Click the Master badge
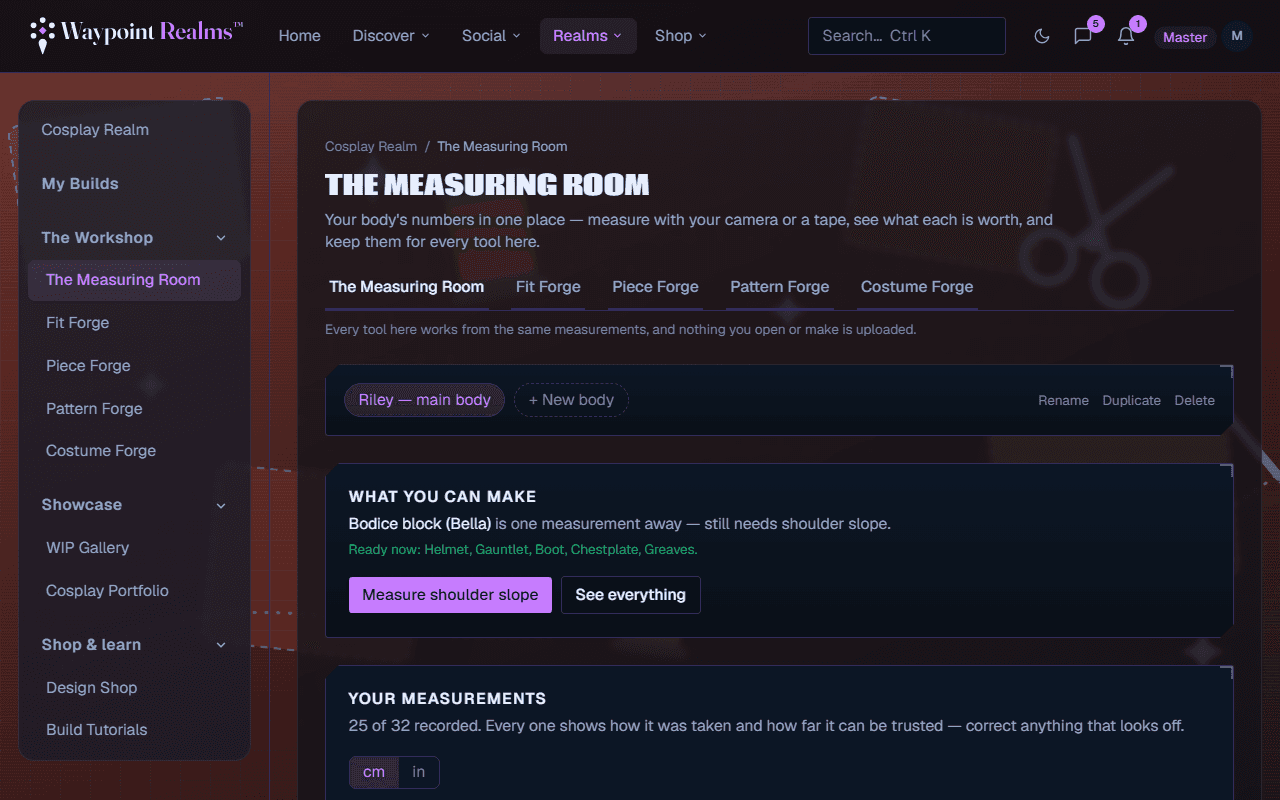 (x=1185, y=37)
